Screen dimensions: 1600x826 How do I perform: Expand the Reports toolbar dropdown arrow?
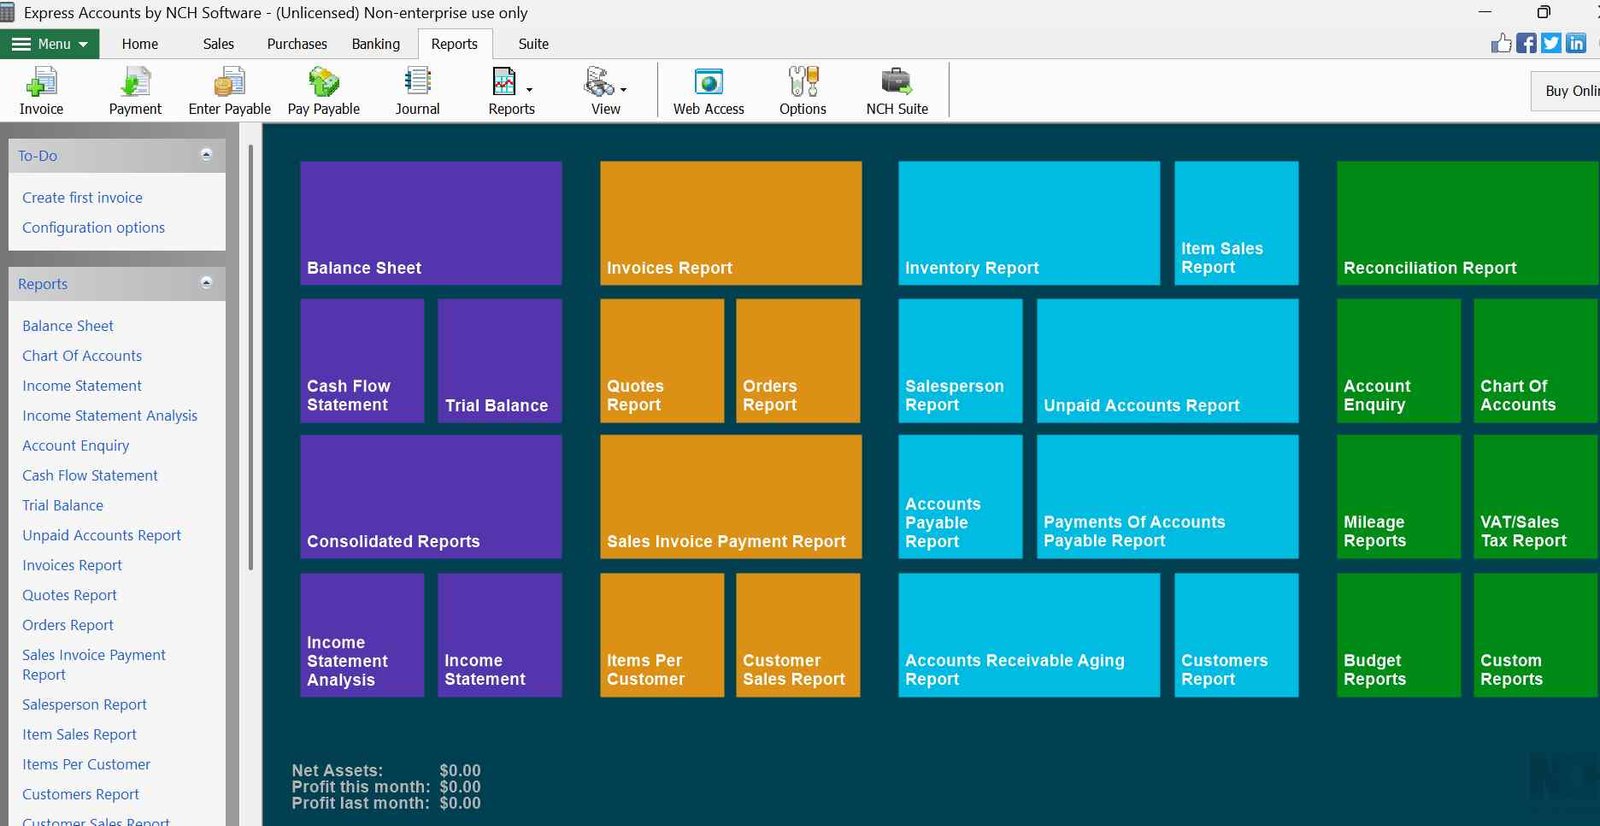[530, 90]
